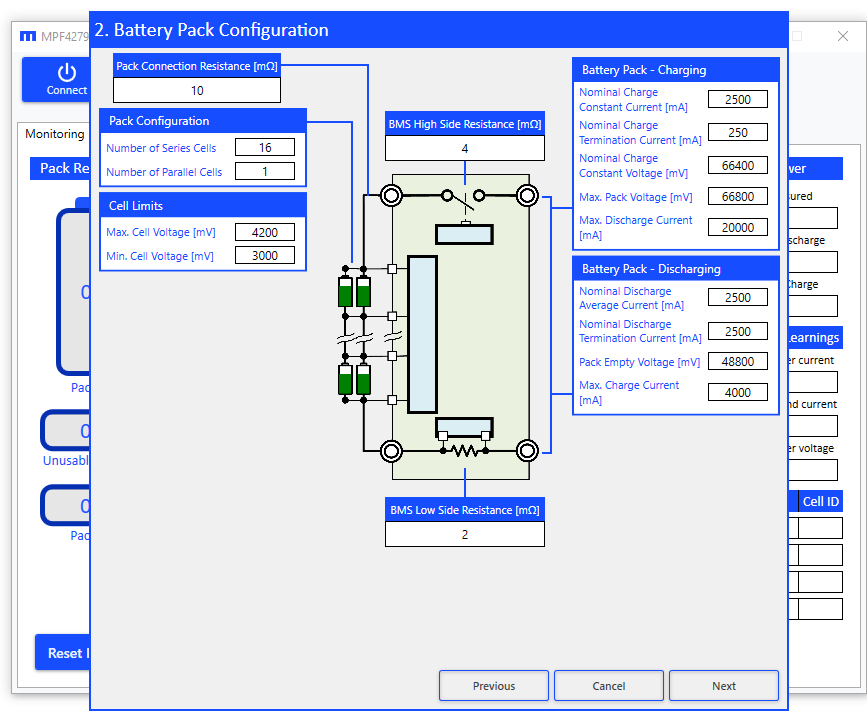The height and width of the screenshot is (713, 867).
Task: Edit the Max. Cell Voltage value
Action: pyautogui.click(x=265, y=233)
